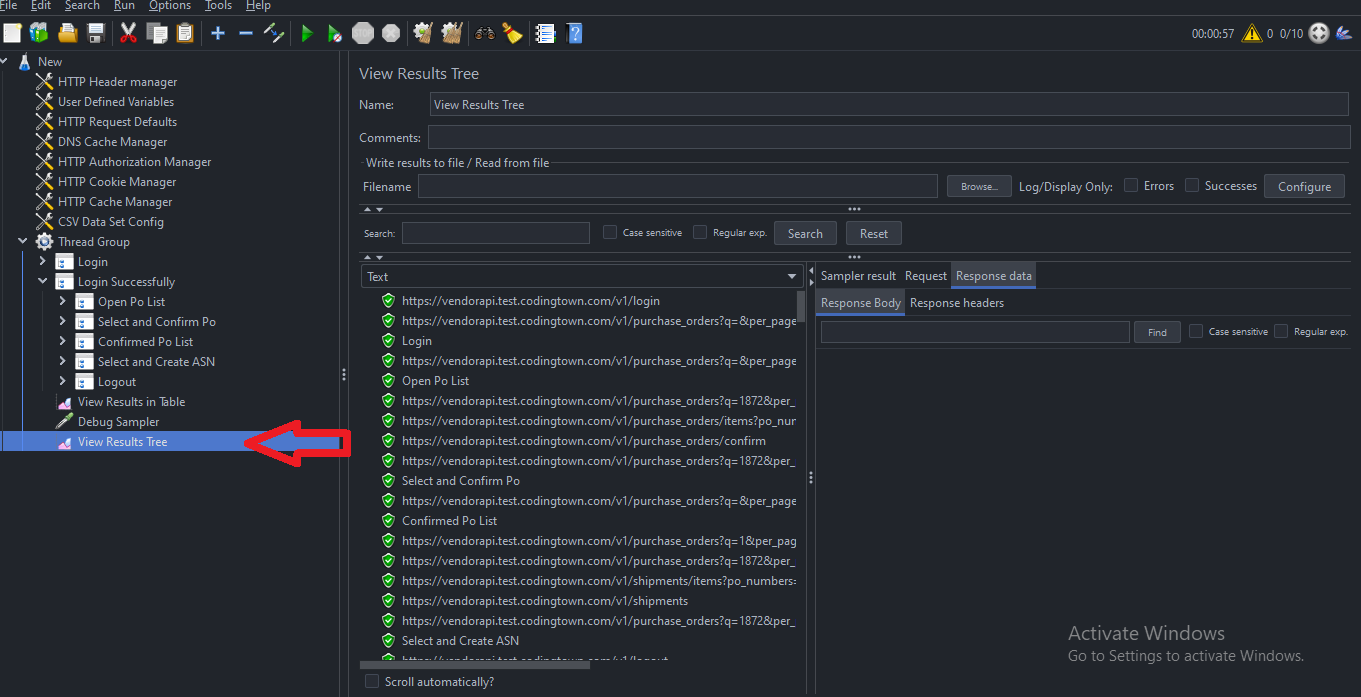
Task: Save the test plan with floppy icon
Action: coord(95,33)
